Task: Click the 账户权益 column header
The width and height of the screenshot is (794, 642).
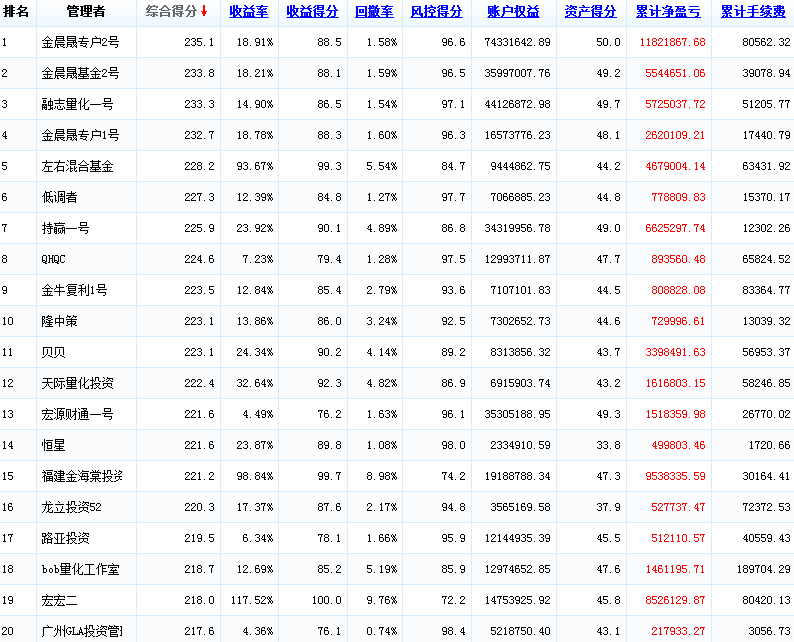Action: 513,12
